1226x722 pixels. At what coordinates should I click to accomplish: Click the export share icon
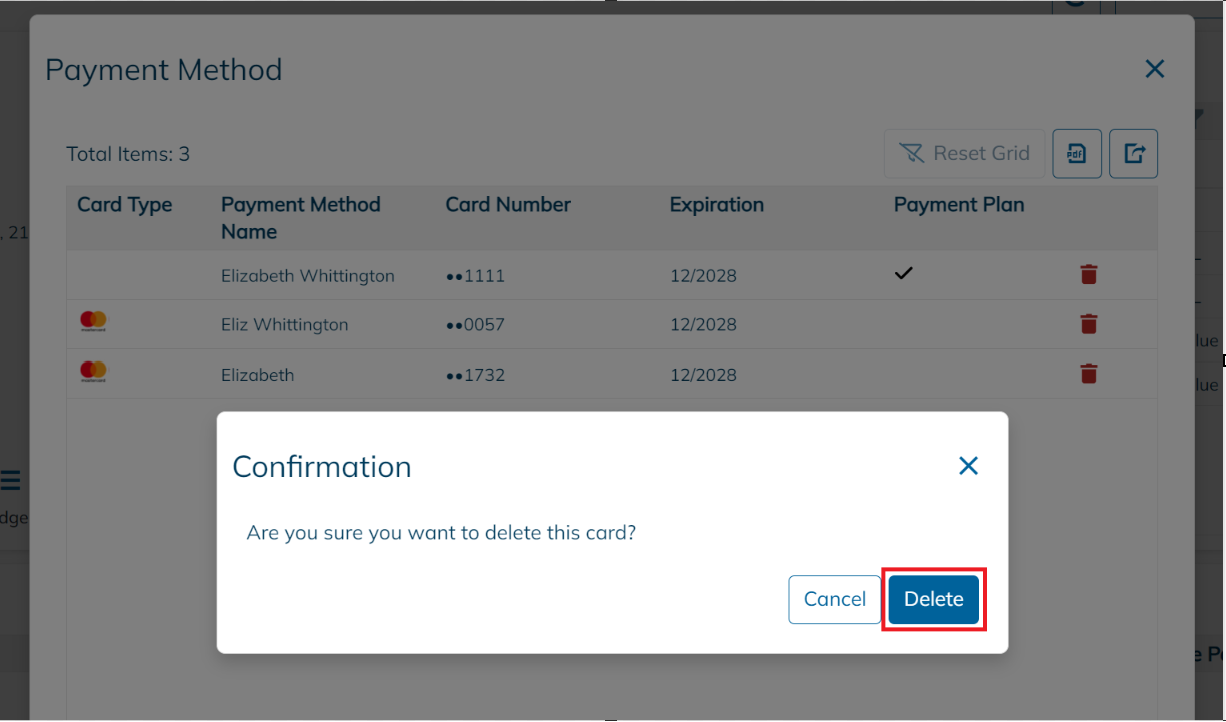coord(1133,154)
